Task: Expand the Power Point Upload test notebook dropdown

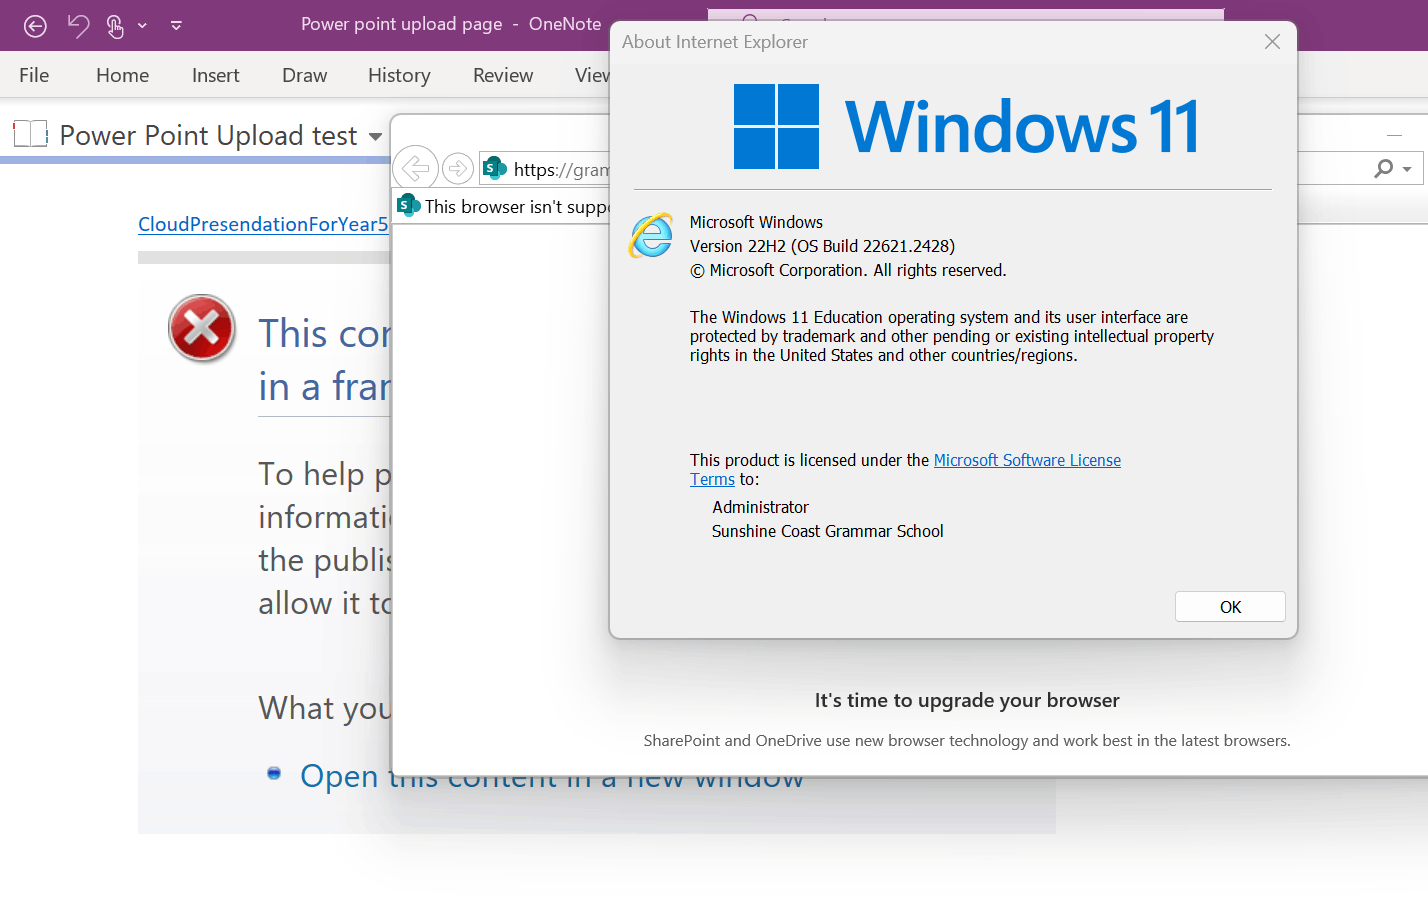Action: (375, 136)
